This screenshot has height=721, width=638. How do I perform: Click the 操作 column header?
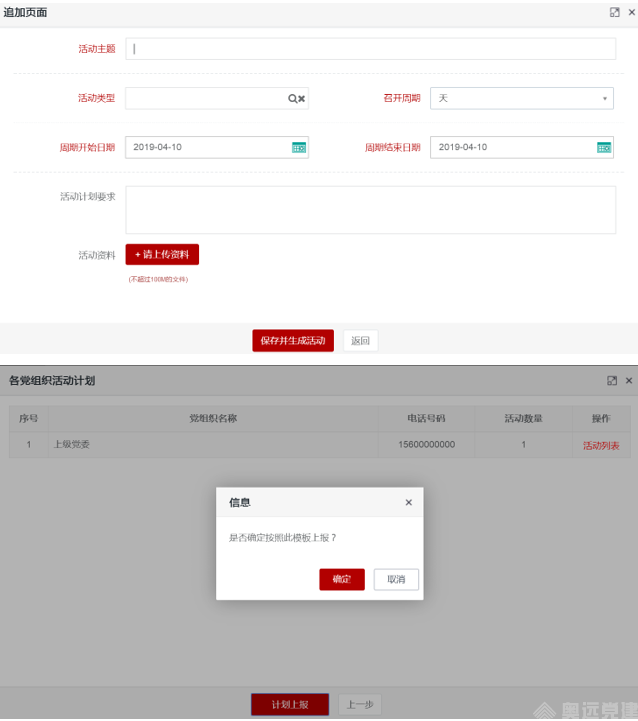pos(601,418)
